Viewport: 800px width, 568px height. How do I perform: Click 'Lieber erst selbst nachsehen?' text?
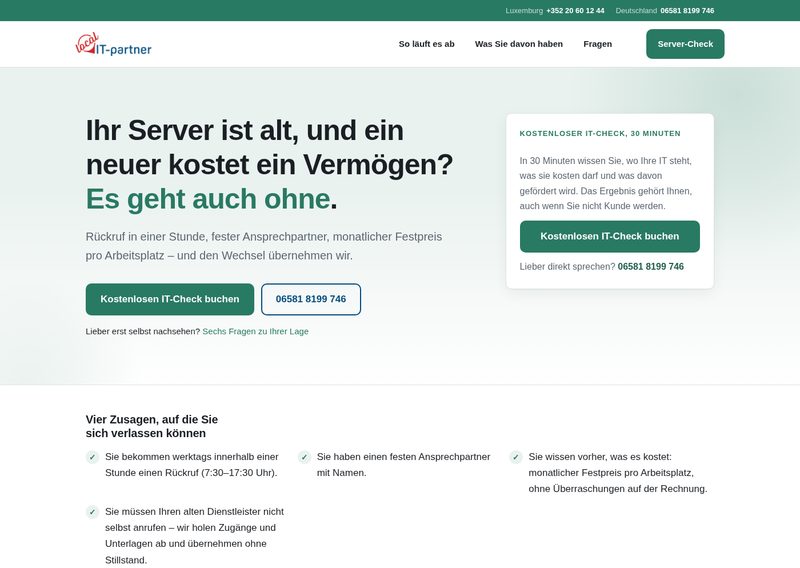[x=143, y=331]
